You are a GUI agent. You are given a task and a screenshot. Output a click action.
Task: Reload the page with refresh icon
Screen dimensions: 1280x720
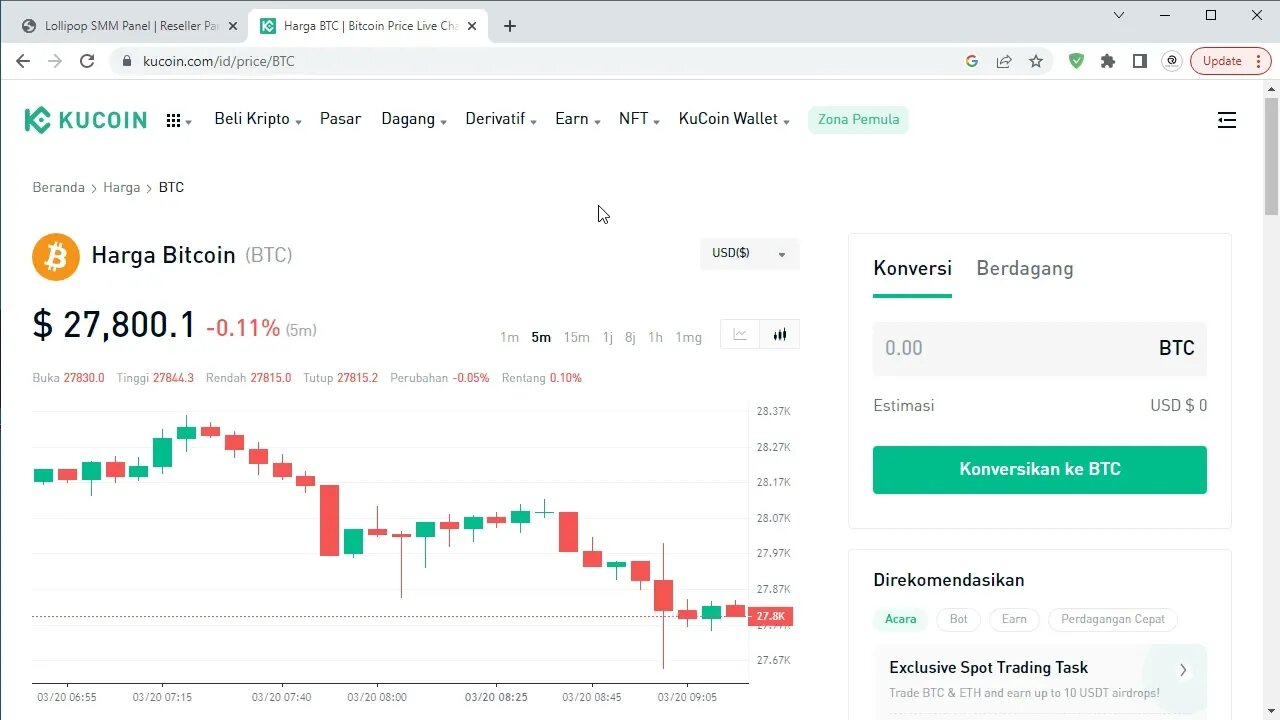click(x=87, y=61)
